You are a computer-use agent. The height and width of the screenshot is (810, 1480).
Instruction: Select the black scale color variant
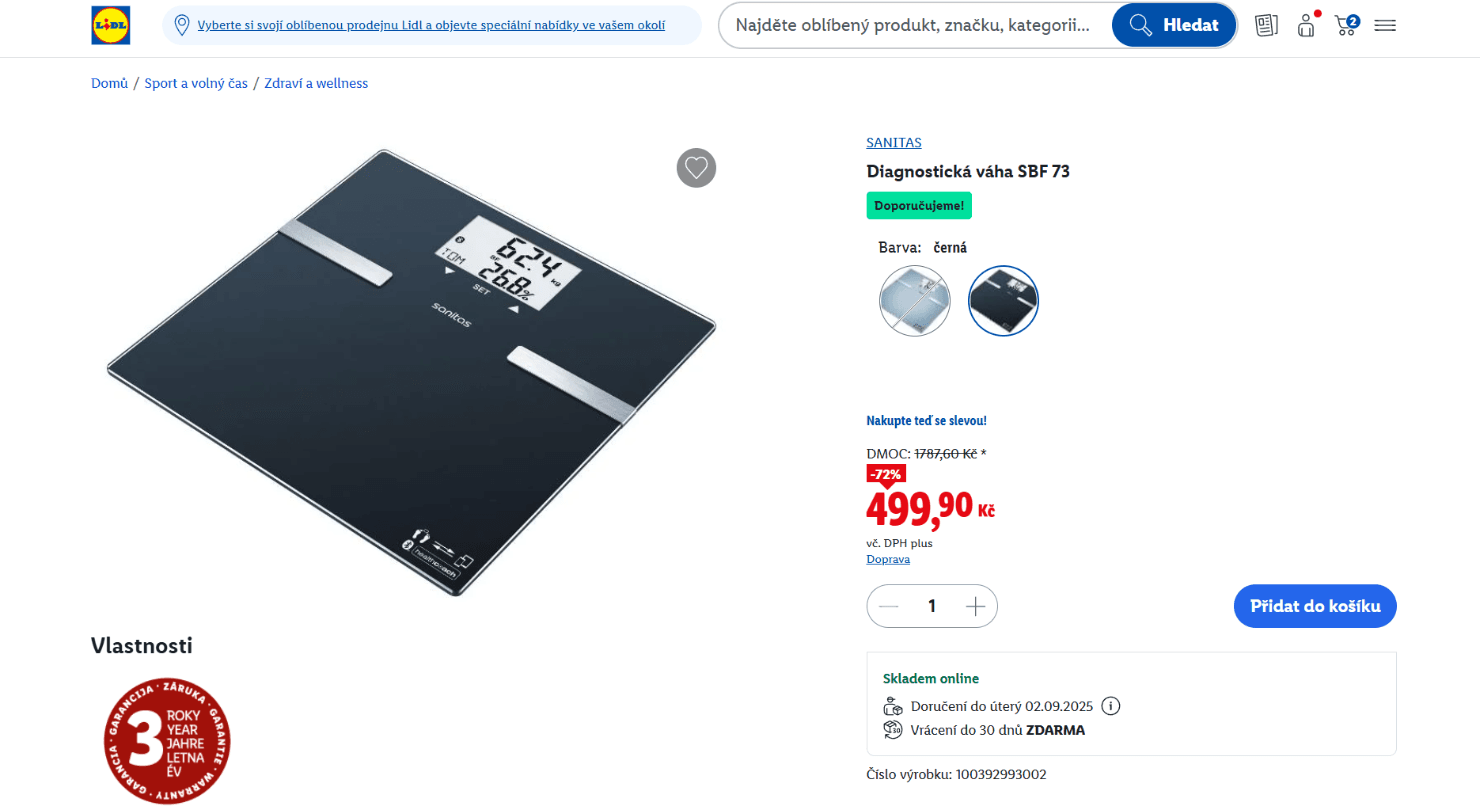1004,301
